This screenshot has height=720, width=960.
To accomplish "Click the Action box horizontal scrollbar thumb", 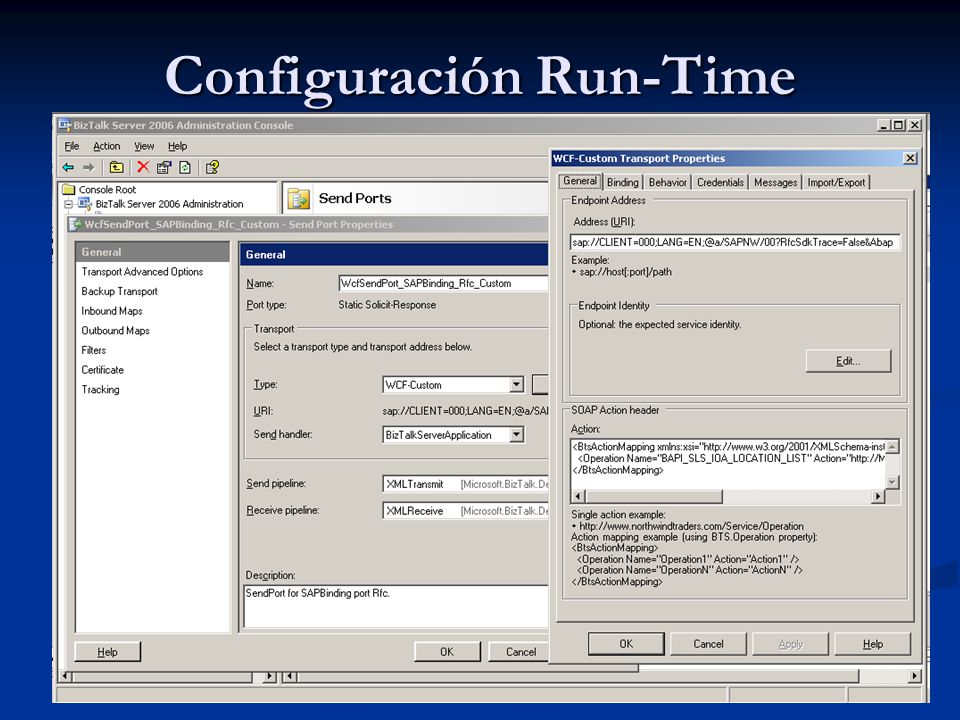I will tap(654, 496).
